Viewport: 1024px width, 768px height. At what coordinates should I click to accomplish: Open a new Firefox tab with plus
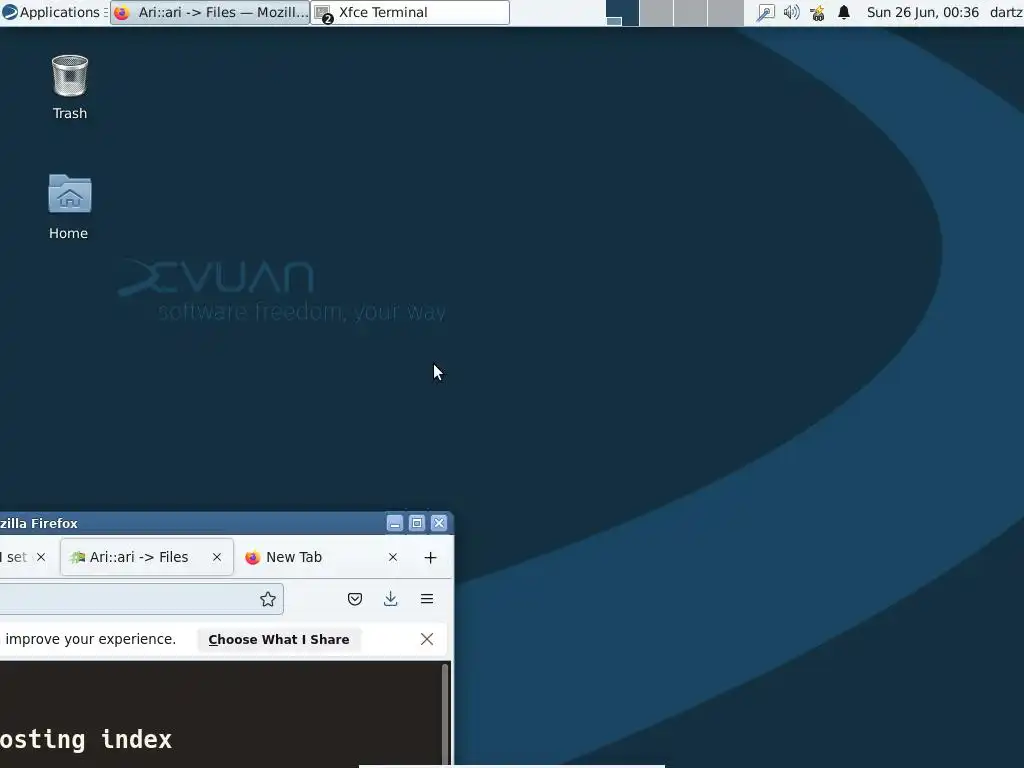pyautogui.click(x=430, y=558)
